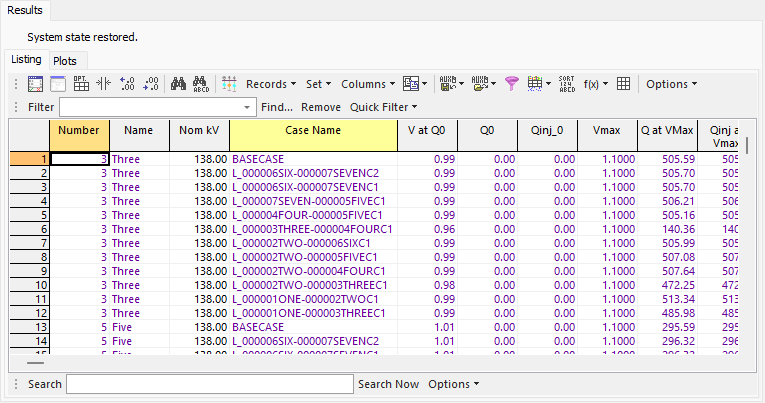The image size is (765, 403).
Task: Click Search Now button
Action: (388, 384)
